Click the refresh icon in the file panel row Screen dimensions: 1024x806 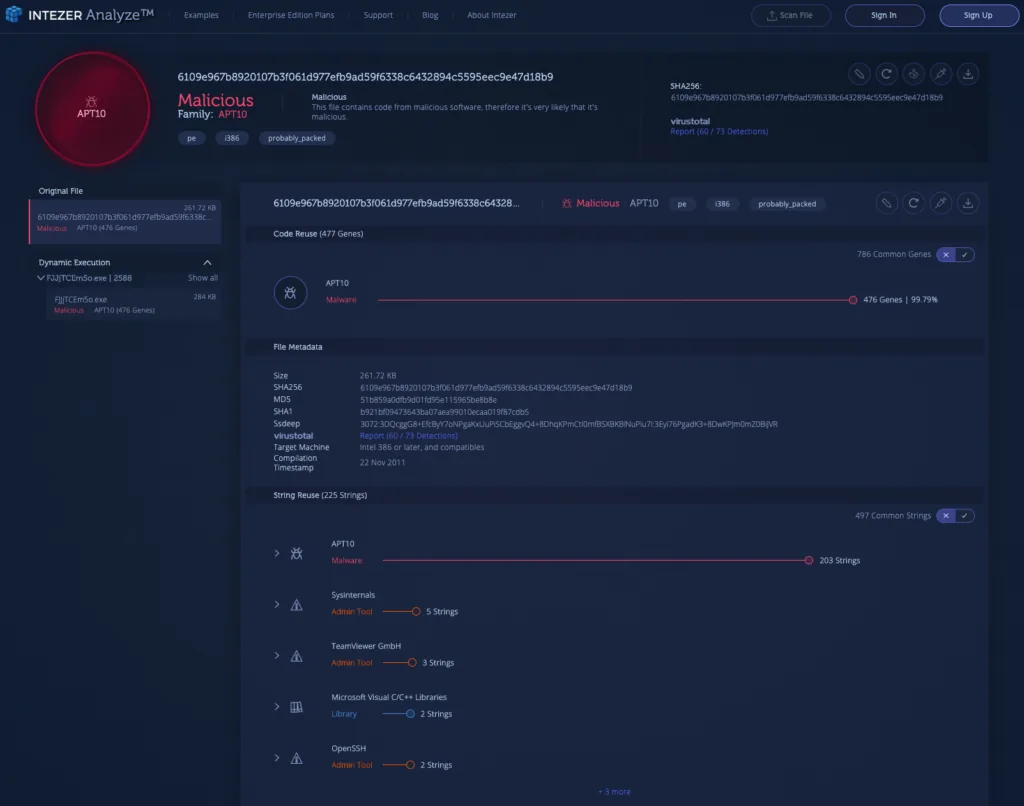pos(914,203)
